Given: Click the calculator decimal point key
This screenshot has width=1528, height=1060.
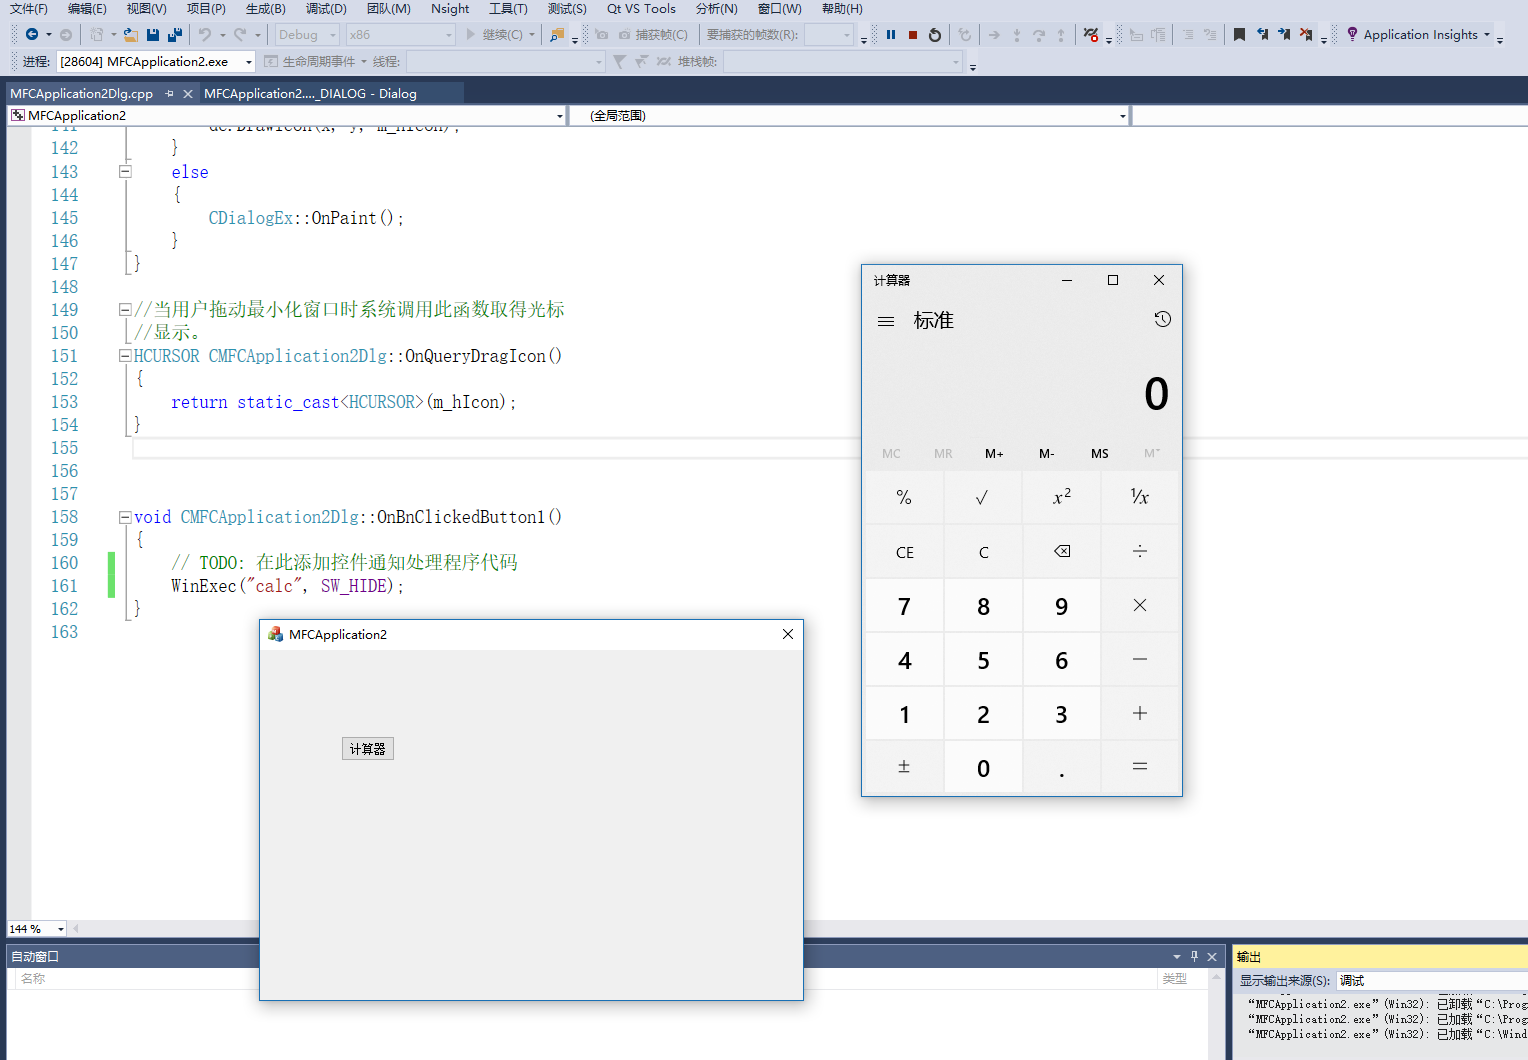Looking at the screenshot, I should click(1062, 767).
